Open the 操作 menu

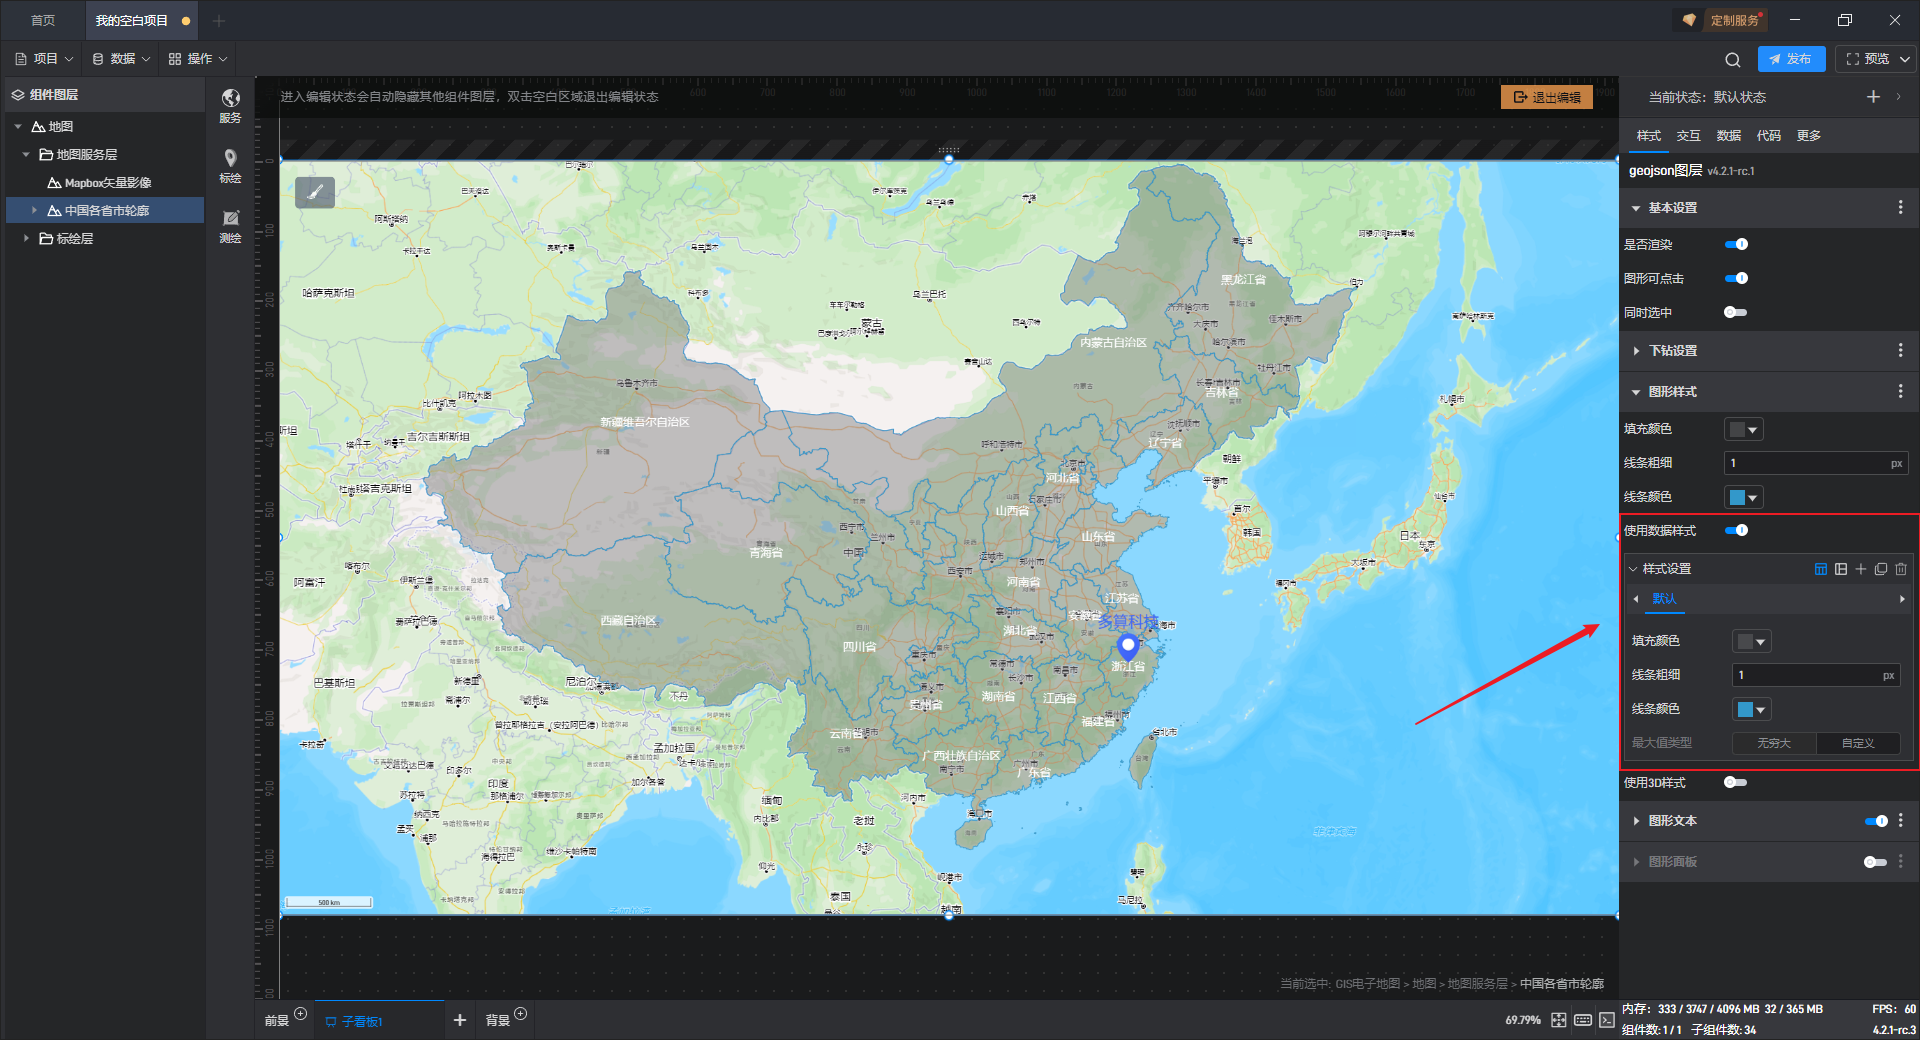[198, 59]
